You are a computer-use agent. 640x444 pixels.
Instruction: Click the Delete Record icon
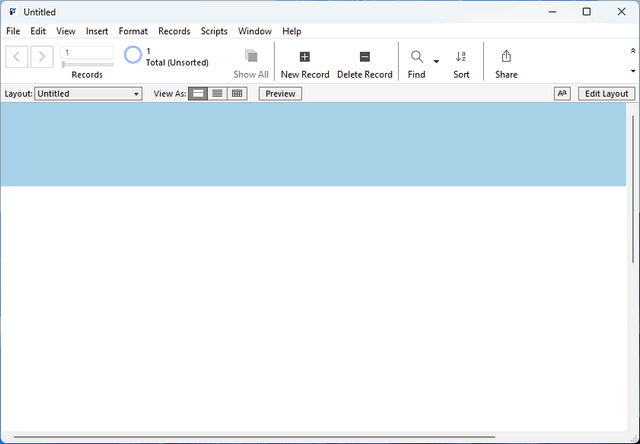point(365,58)
